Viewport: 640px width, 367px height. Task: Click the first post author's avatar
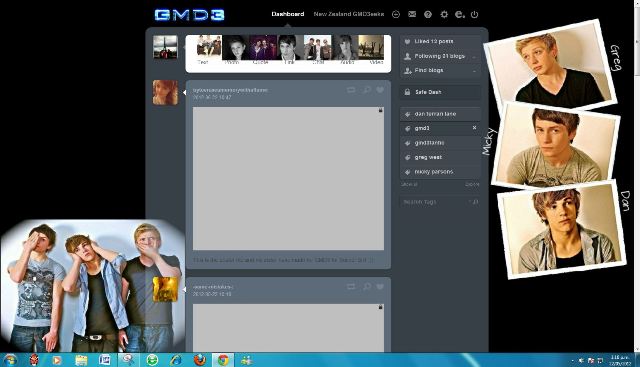point(165,93)
